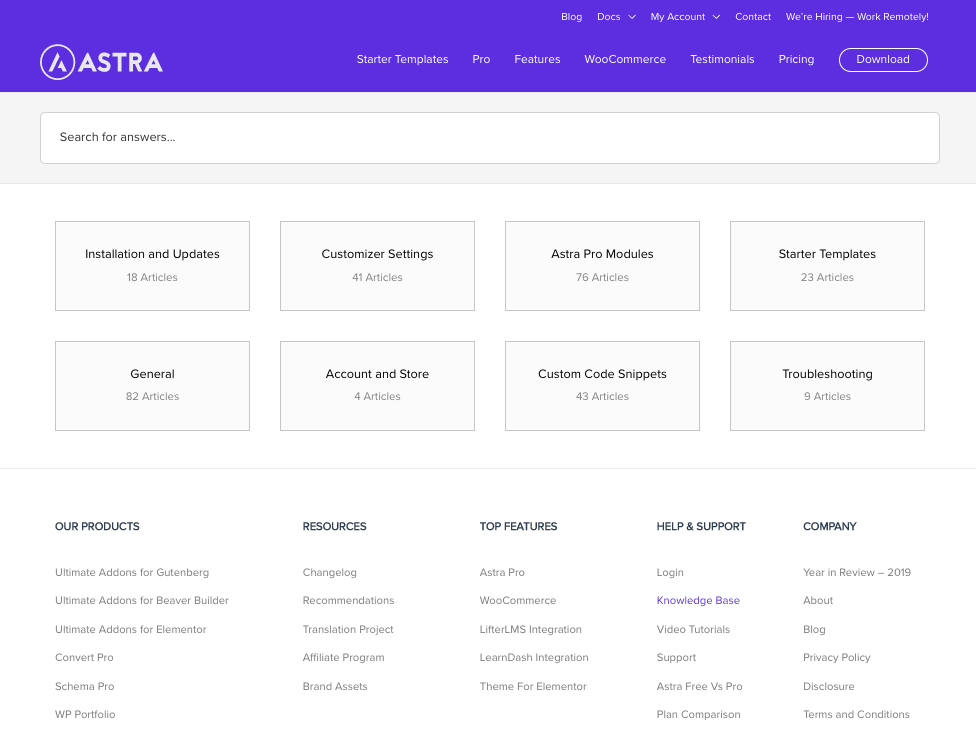976x756 pixels.
Task: Open the Troubleshooting category card
Action: pyautogui.click(x=827, y=386)
